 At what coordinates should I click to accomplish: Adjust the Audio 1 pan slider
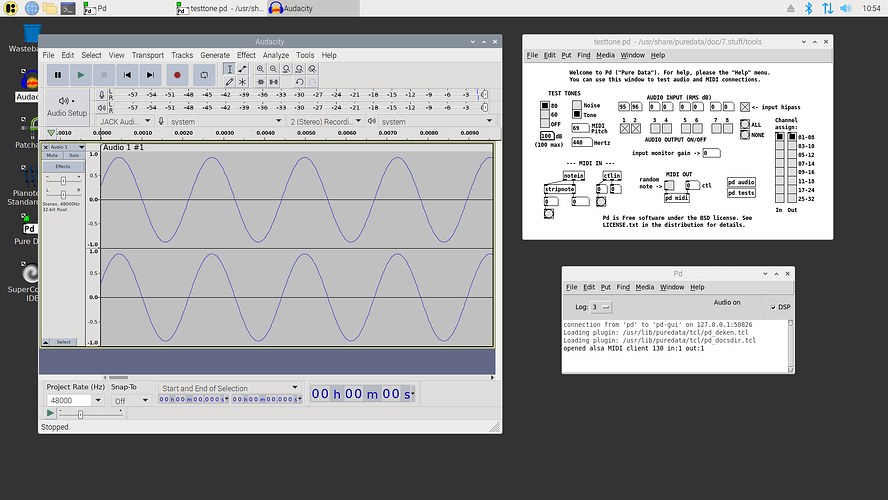tap(63, 194)
